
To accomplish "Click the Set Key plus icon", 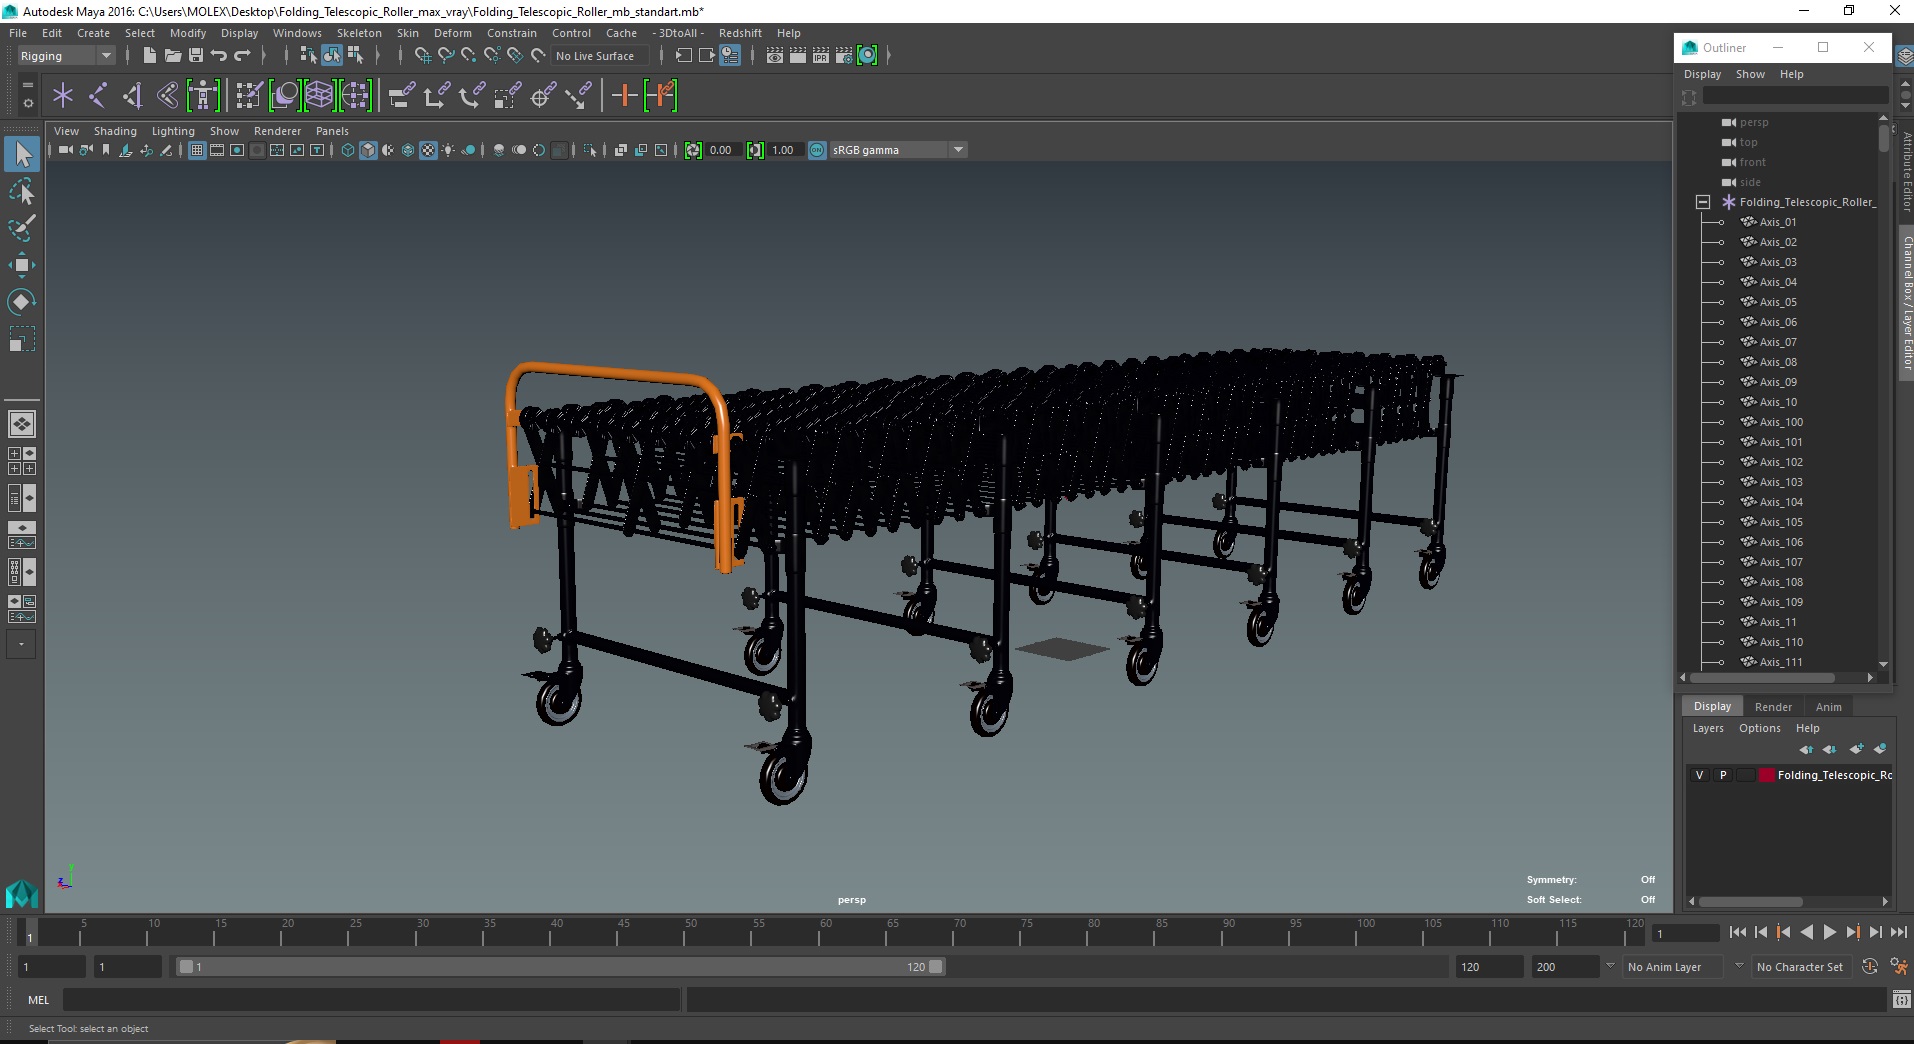I will pyautogui.click(x=624, y=96).
